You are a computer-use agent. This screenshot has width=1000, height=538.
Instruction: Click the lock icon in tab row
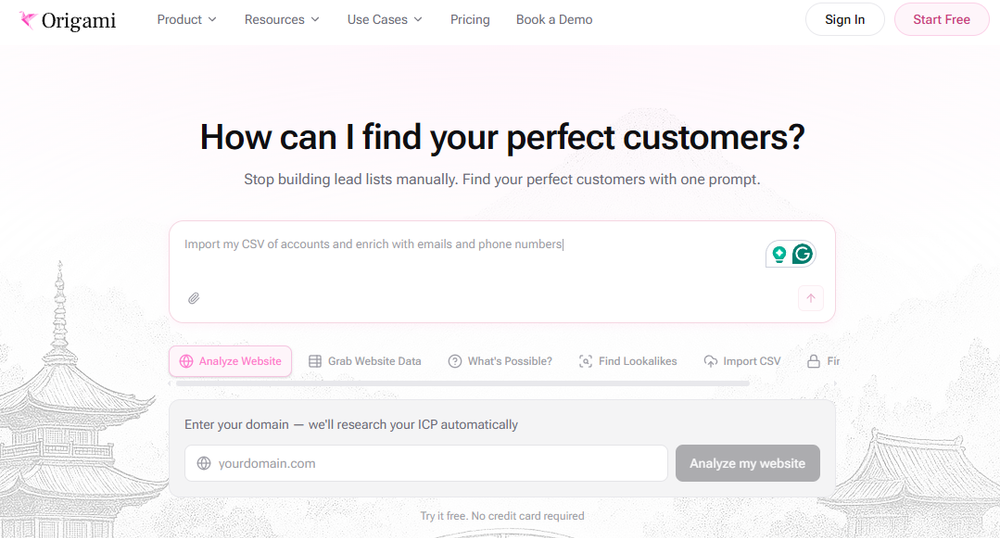(x=814, y=362)
